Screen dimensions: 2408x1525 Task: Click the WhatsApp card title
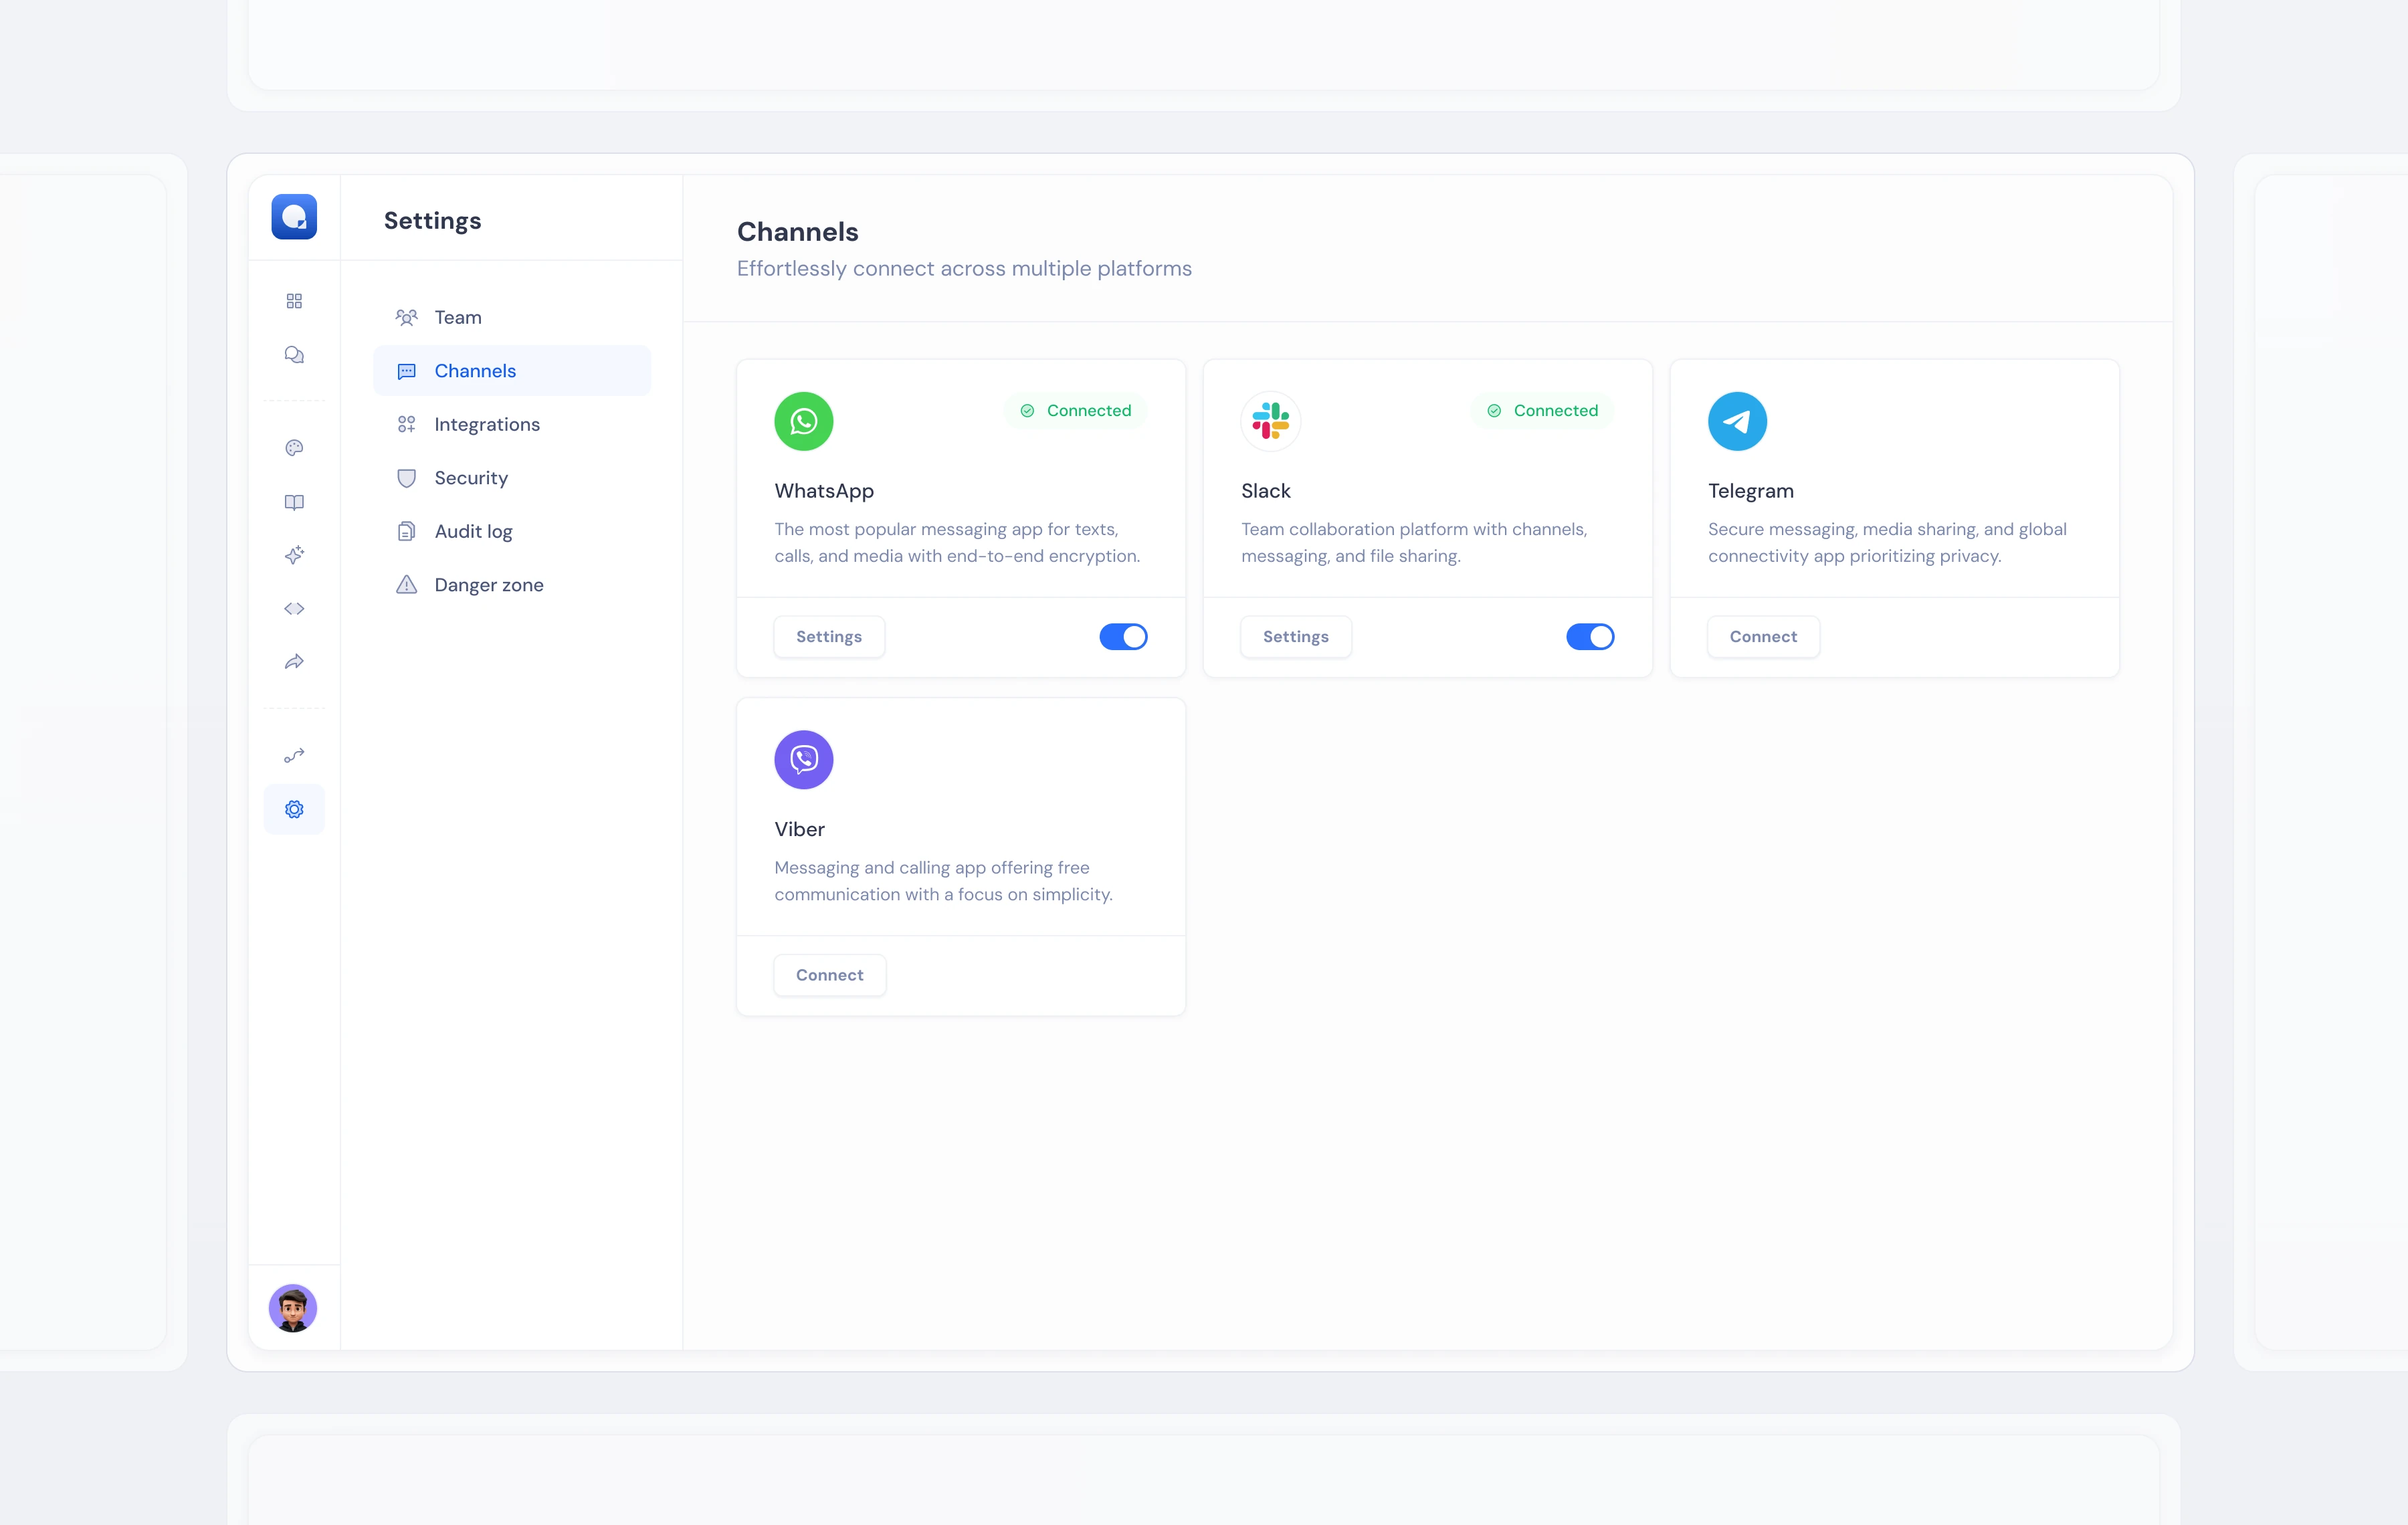824,491
